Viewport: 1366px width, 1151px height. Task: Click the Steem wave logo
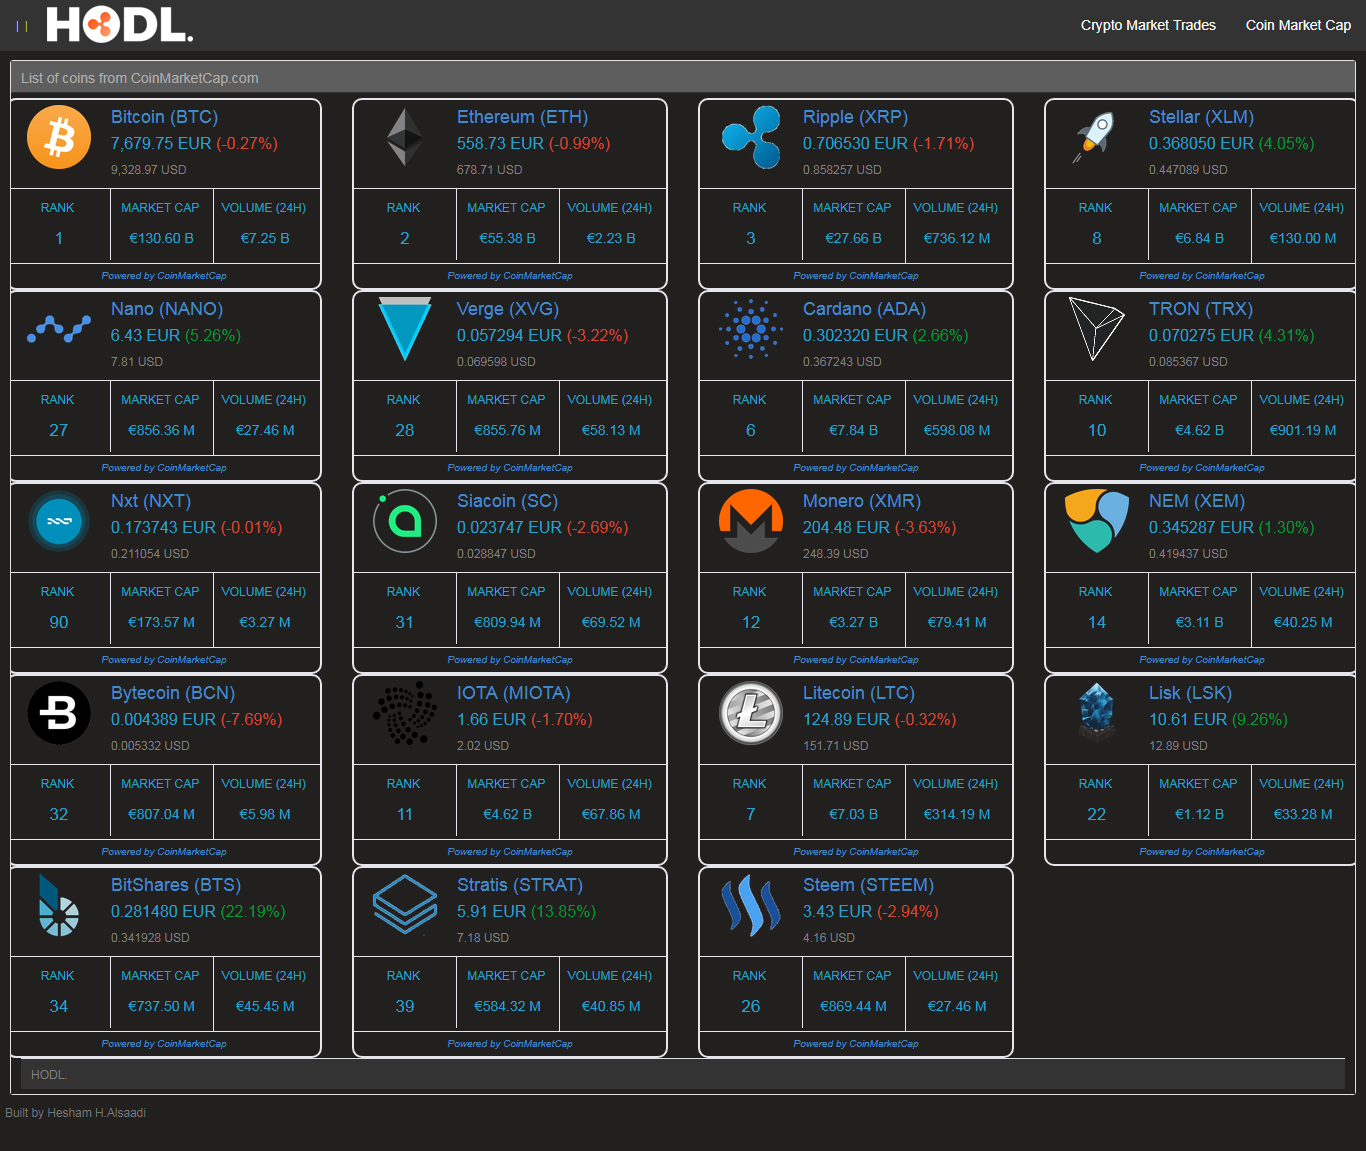(x=751, y=905)
